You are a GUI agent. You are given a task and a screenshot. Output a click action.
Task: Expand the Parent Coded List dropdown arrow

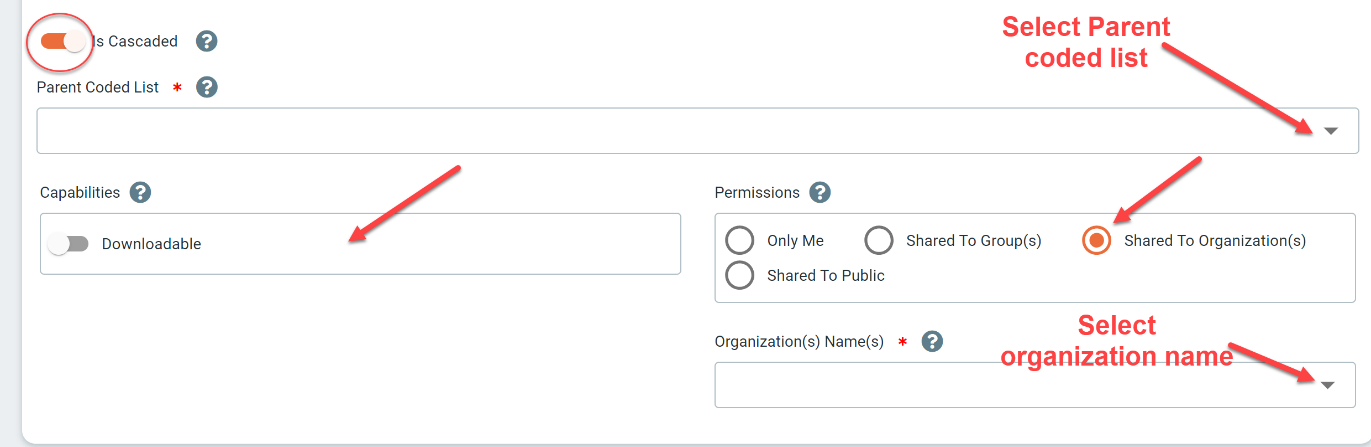(x=1330, y=131)
